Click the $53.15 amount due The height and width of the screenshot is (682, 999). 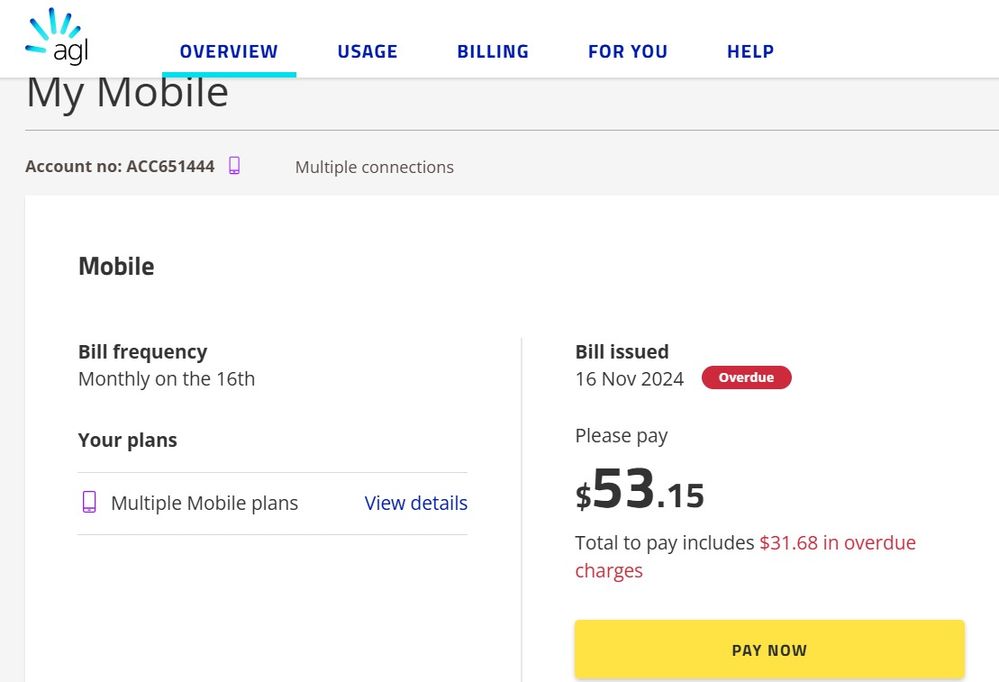640,492
